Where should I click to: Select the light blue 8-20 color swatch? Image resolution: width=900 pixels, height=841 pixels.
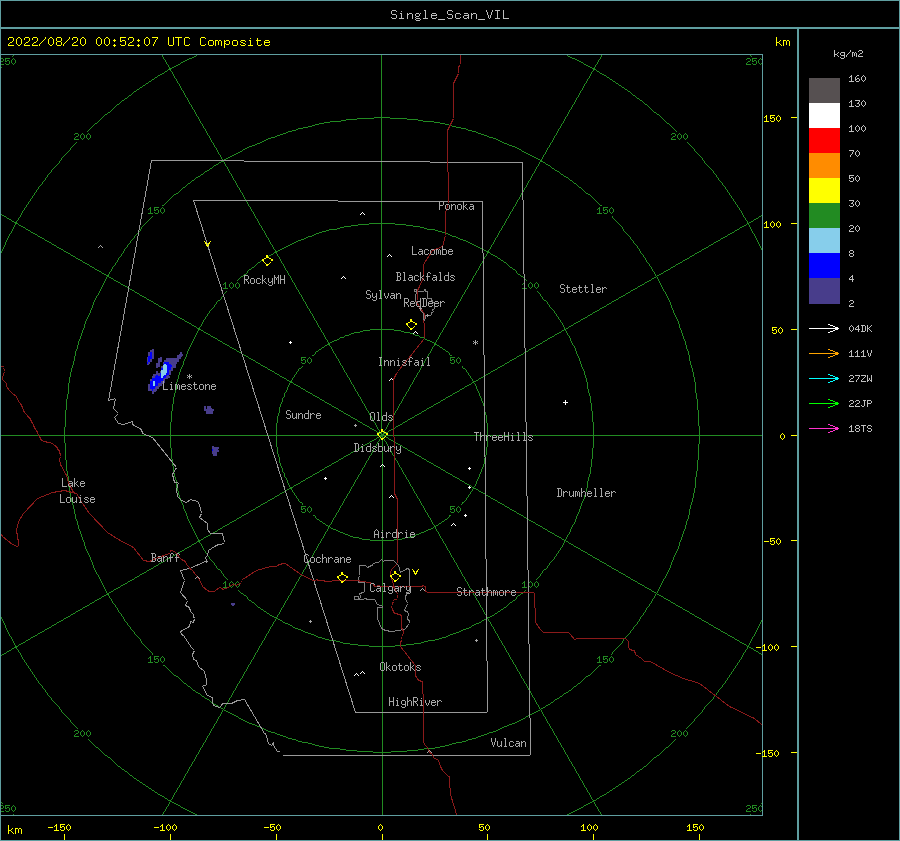pos(824,241)
